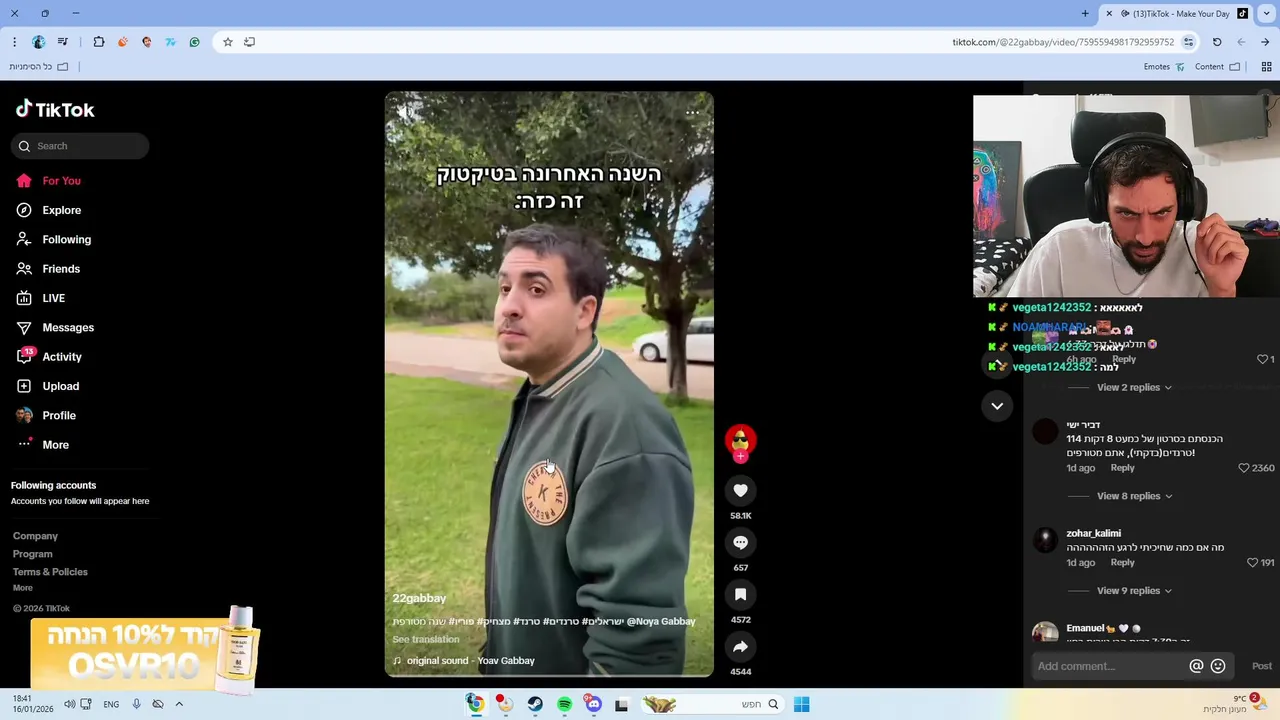Open the tab search dropdown
The height and width of the screenshot is (720, 1280).
pos(1266,14)
